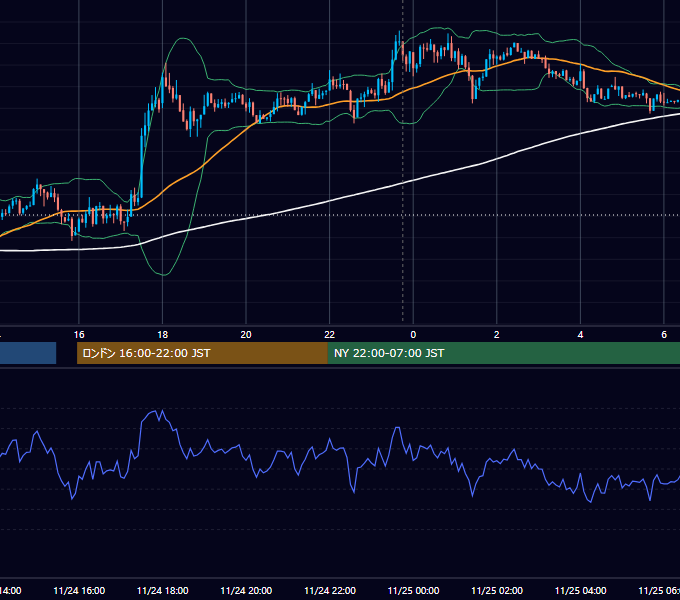The height and width of the screenshot is (600, 680).
Task: Click the 6 hour label on upper axis
Action: (664, 335)
